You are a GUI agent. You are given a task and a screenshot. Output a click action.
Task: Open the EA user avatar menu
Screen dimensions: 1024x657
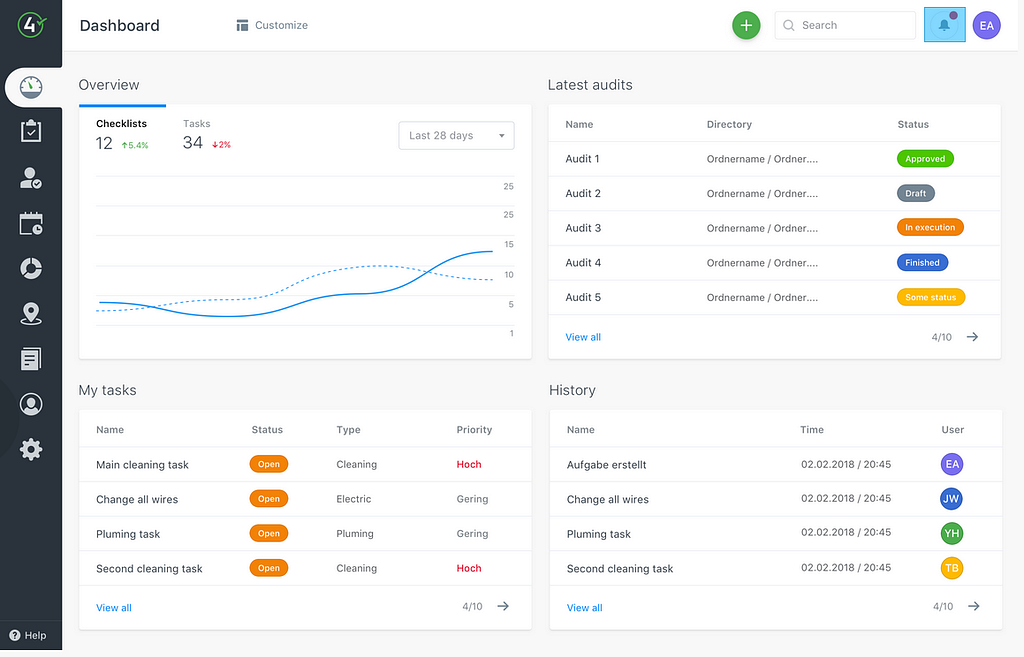coord(986,25)
